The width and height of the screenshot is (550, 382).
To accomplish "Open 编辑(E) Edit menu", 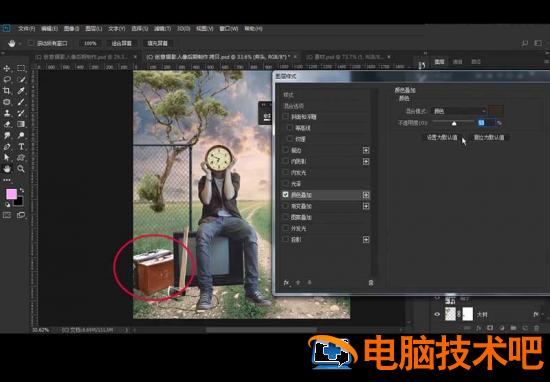I will click(x=49, y=28).
